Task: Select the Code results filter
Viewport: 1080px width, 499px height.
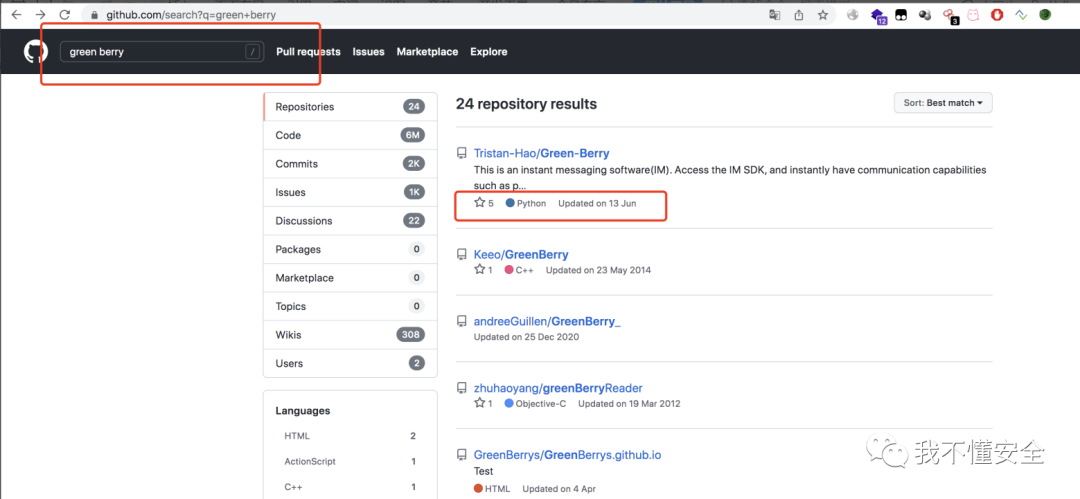Action: pos(350,135)
